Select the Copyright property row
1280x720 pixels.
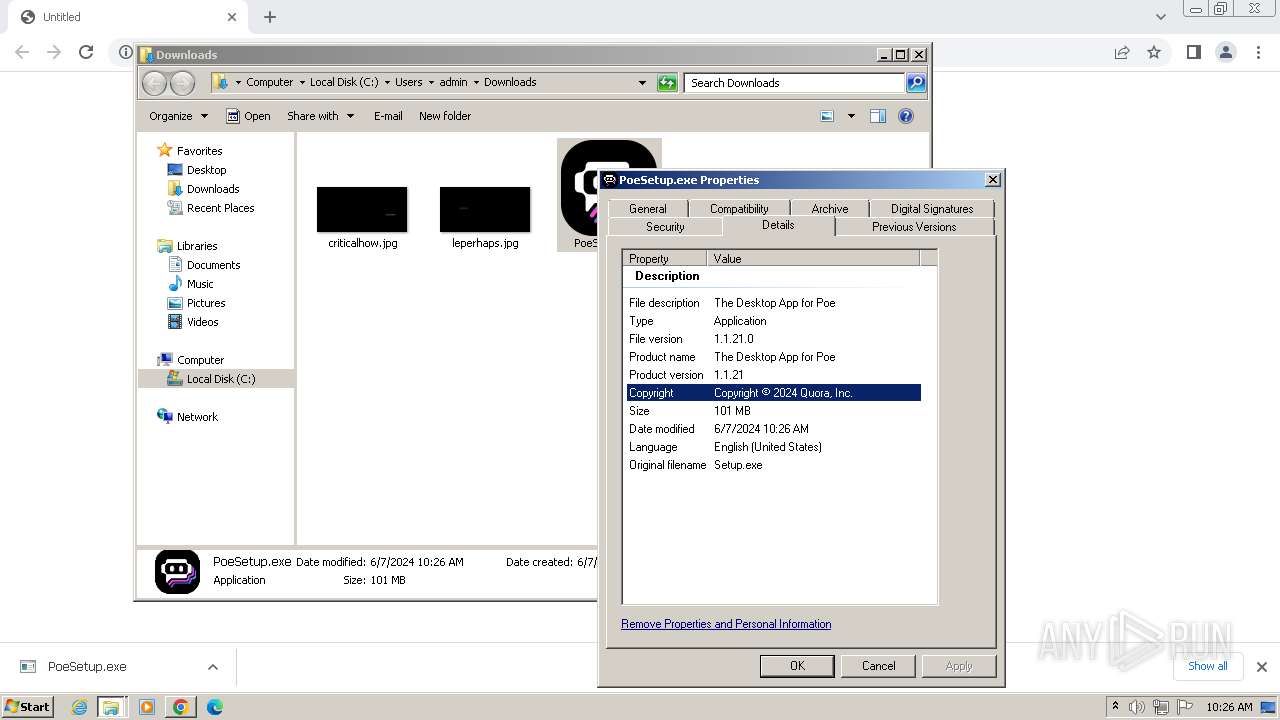point(774,393)
